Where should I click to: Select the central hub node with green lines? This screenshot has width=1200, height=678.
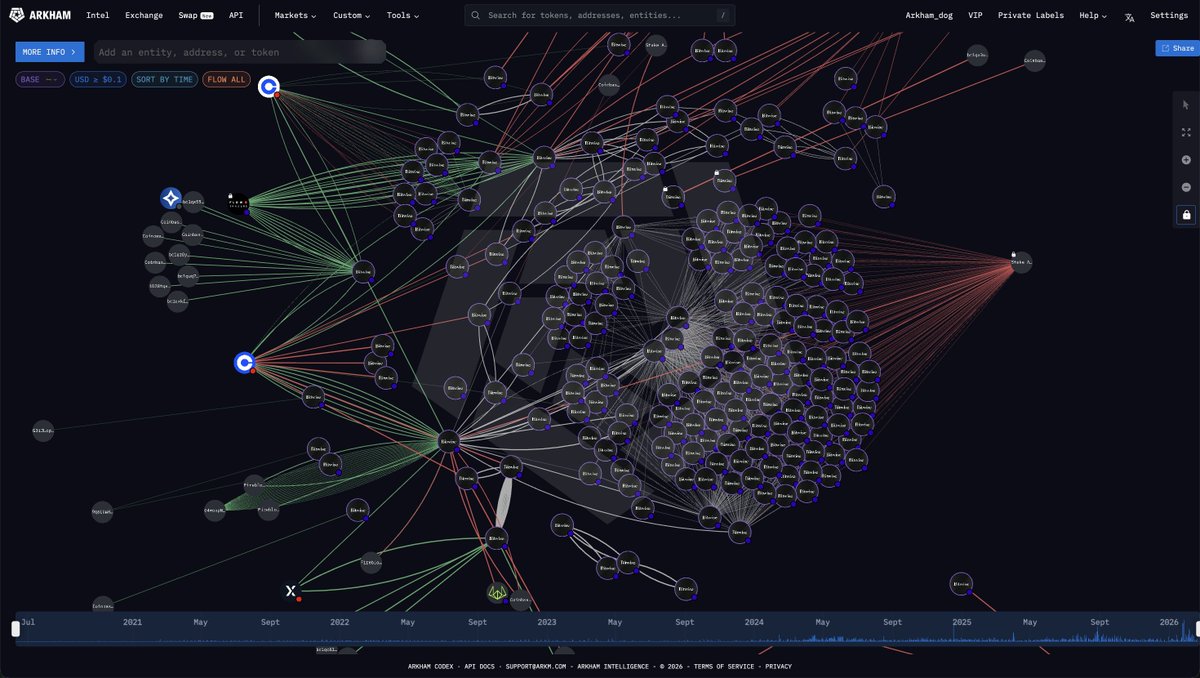pos(448,440)
